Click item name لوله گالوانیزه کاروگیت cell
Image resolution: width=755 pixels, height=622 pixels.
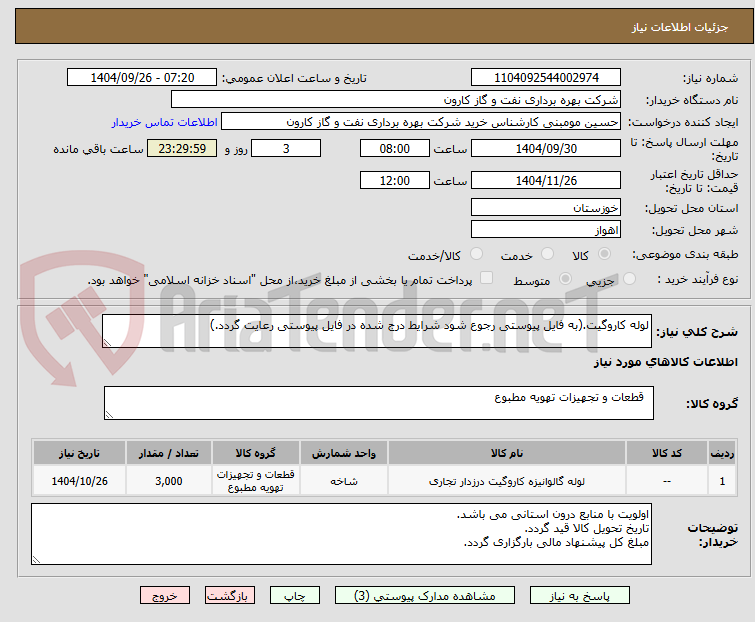[507, 481]
